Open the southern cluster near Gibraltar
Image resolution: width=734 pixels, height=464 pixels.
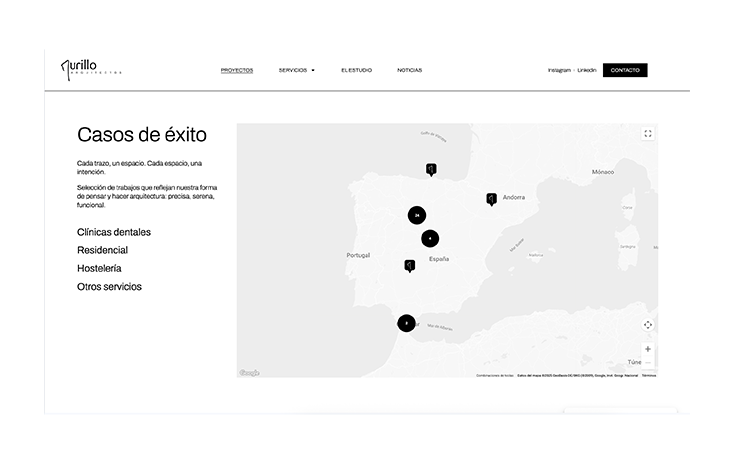406,323
